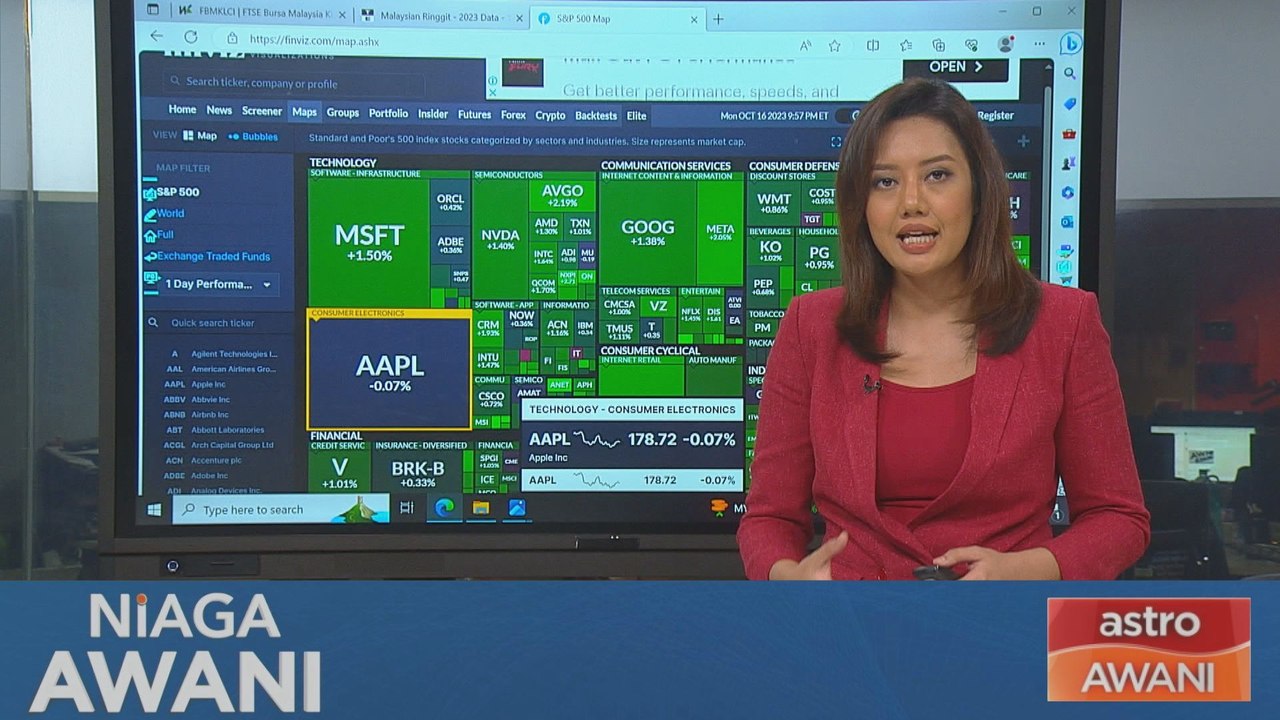Viewport: 1280px width, 720px height.
Task: Click Windows Type here to search box
Action: pyautogui.click(x=280, y=510)
